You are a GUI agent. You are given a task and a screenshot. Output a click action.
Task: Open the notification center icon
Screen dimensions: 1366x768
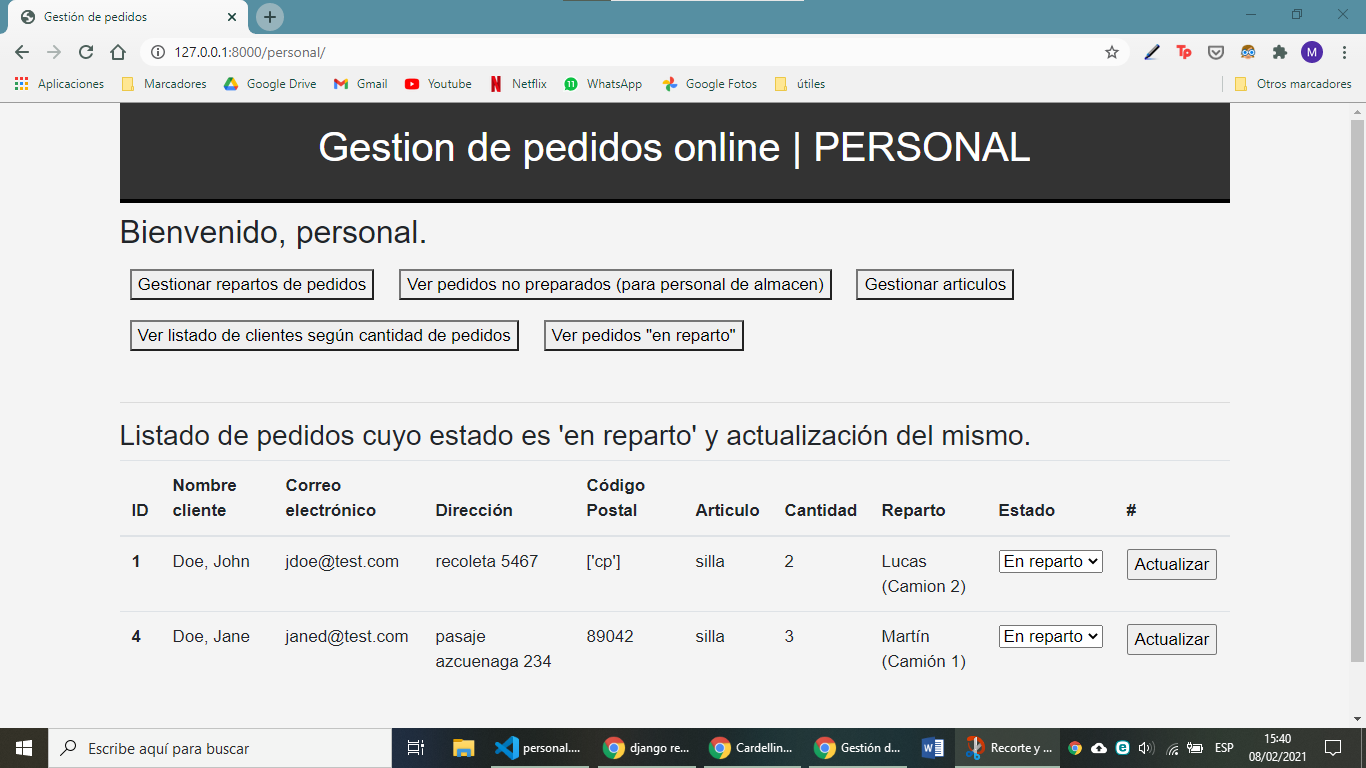click(x=1333, y=748)
